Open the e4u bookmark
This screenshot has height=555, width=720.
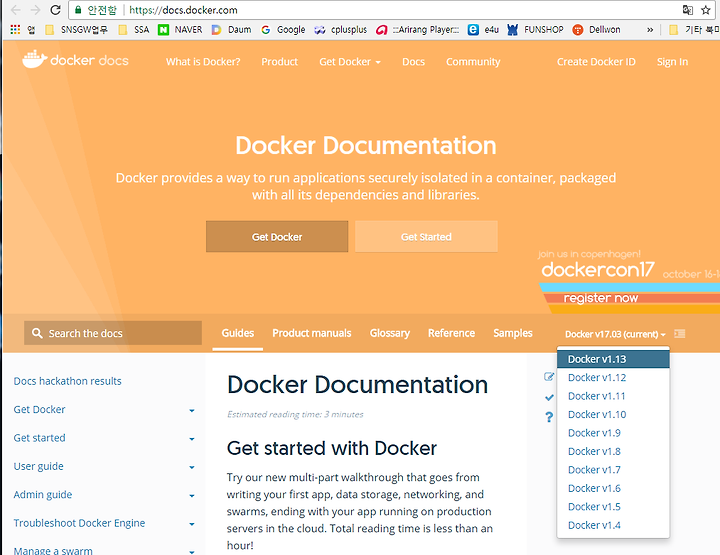point(483,29)
